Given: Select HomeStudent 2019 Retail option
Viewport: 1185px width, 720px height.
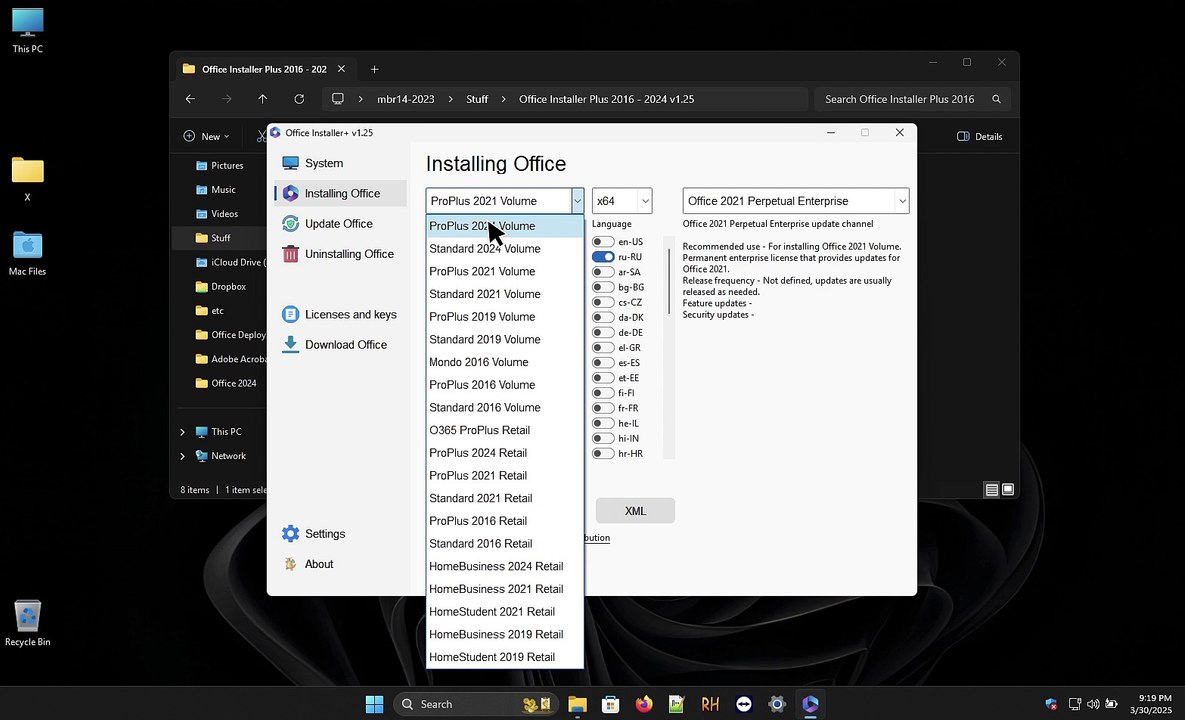Looking at the screenshot, I should 505,657.
